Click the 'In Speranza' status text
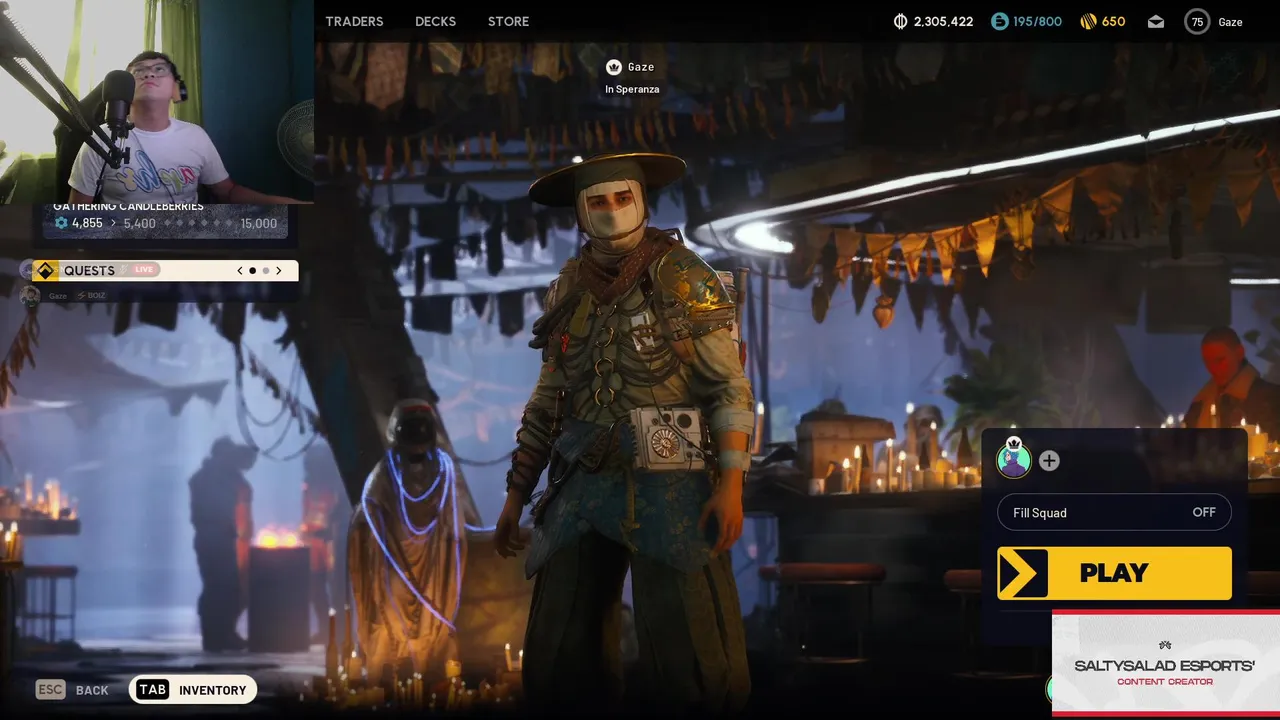 point(632,89)
